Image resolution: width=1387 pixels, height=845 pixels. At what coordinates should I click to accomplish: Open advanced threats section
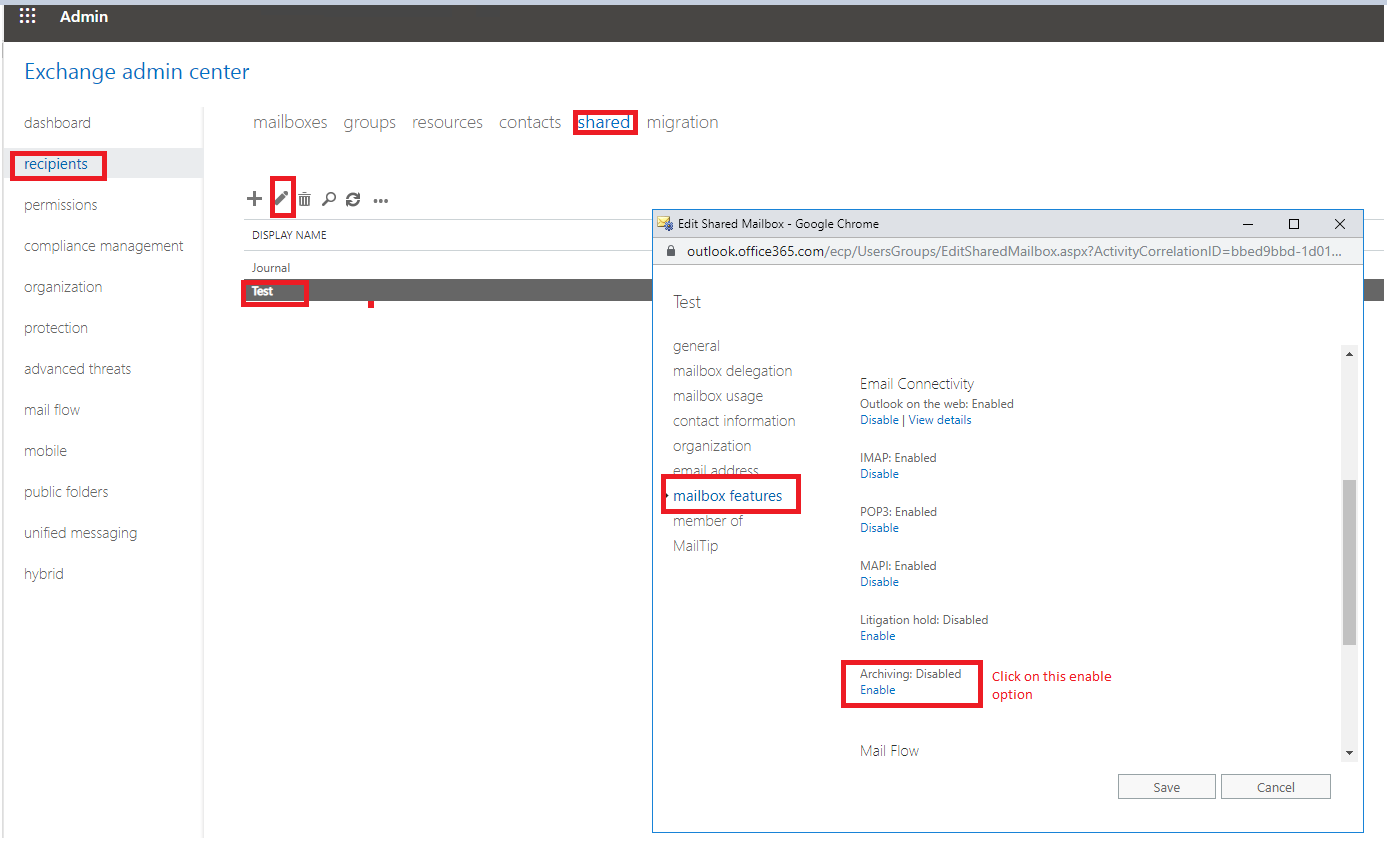click(x=78, y=369)
